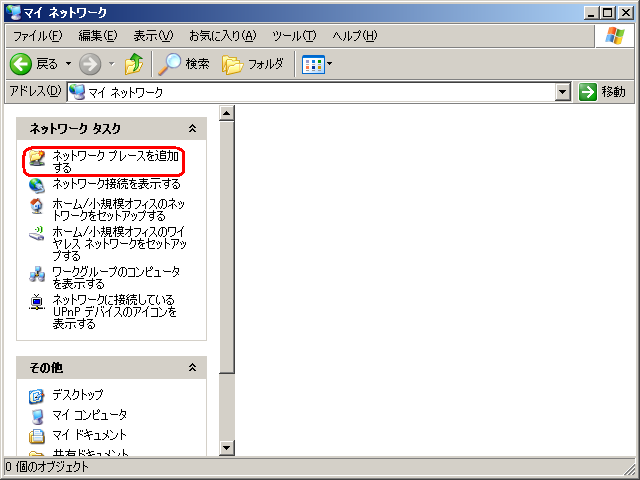Open the Search (検索) tool
The height and width of the screenshot is (480, 640).
pyautogui.click(x=184, y=64)
